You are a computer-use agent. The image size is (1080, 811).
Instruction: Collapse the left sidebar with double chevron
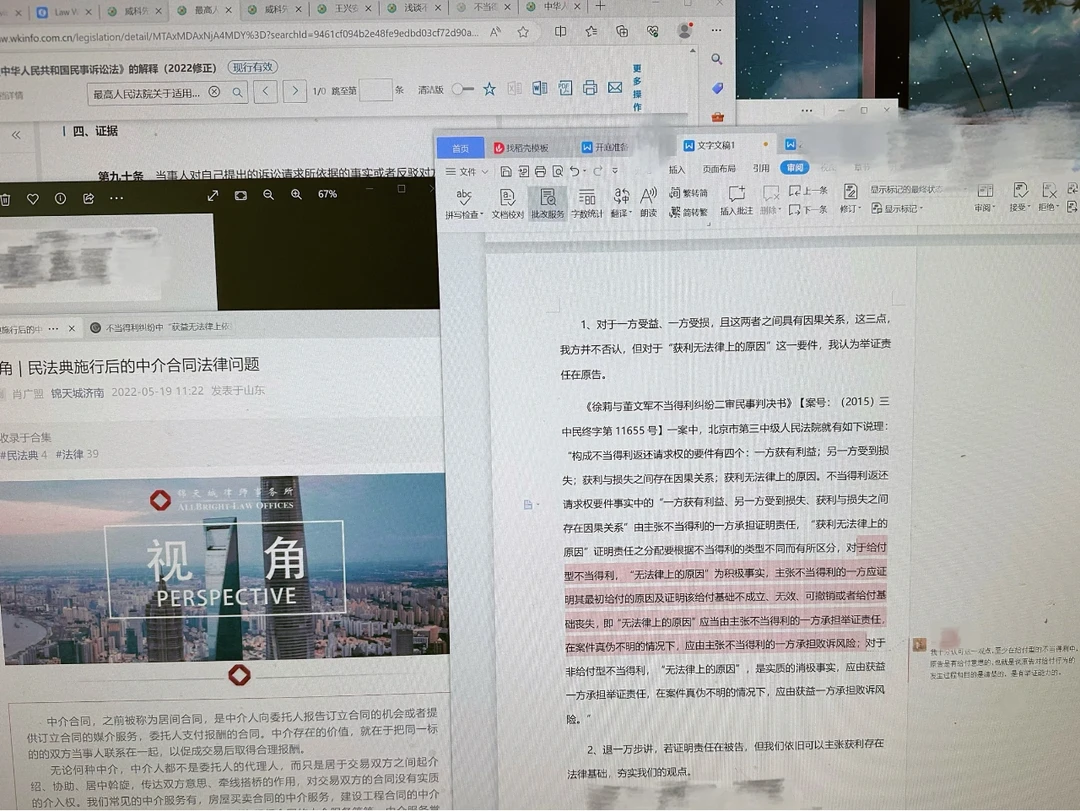pos(16,135)
